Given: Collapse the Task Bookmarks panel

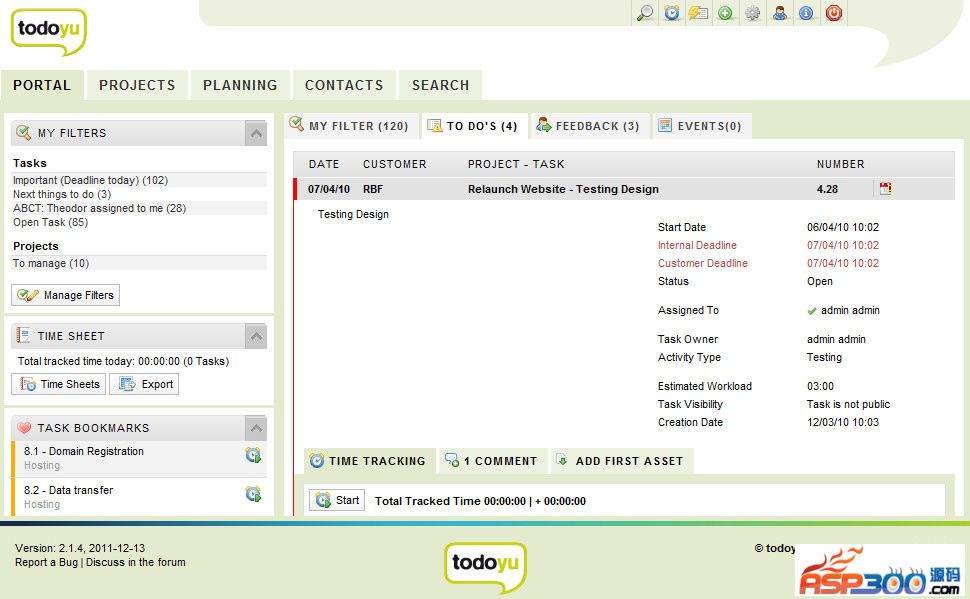Looking at the screenshot, I should pos(256,428).
